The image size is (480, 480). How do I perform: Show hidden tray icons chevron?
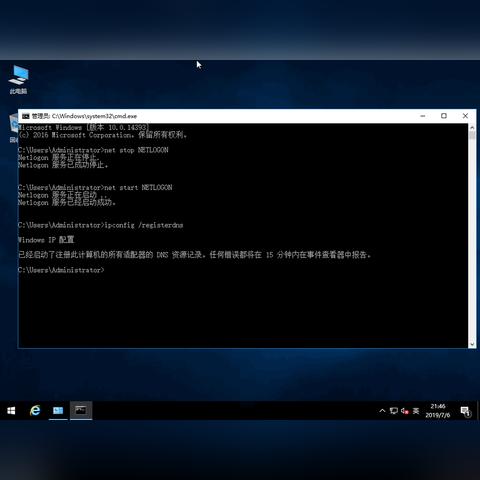382,411
